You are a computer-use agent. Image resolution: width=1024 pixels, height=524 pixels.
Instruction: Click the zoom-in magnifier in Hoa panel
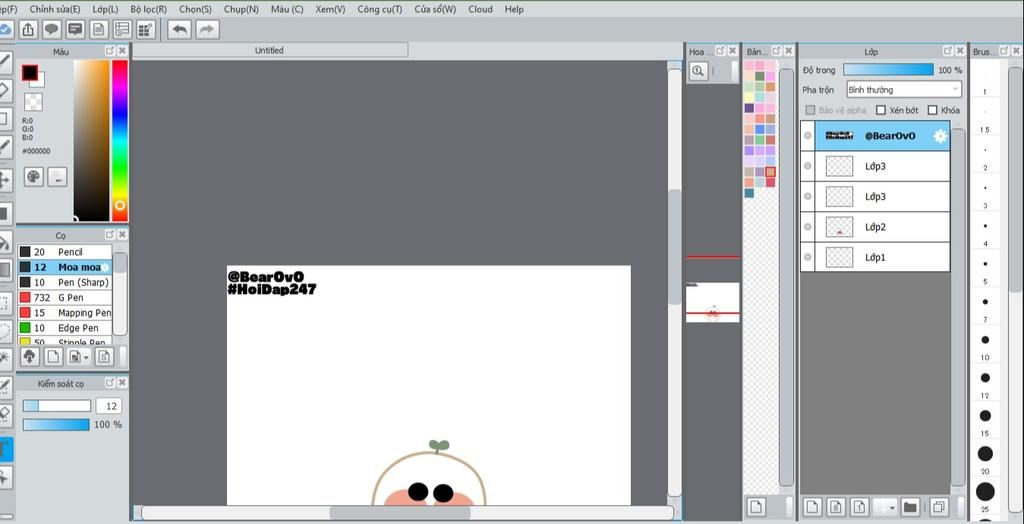pyautogui.click(x=698, y=71)
